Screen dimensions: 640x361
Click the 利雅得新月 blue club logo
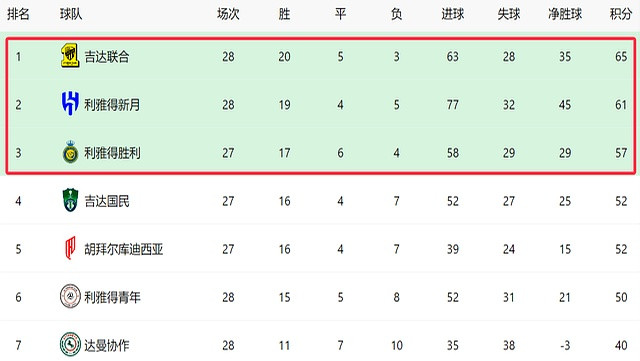coord(70,104)
